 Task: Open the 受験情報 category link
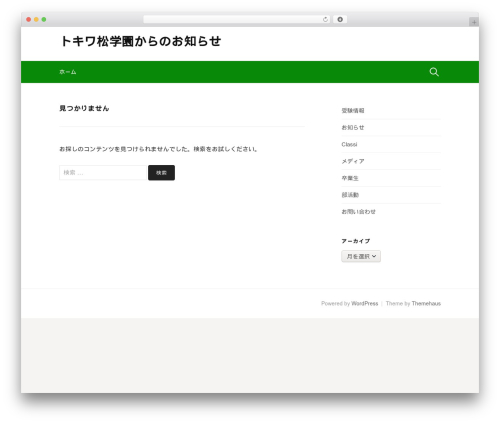(353, 111)
